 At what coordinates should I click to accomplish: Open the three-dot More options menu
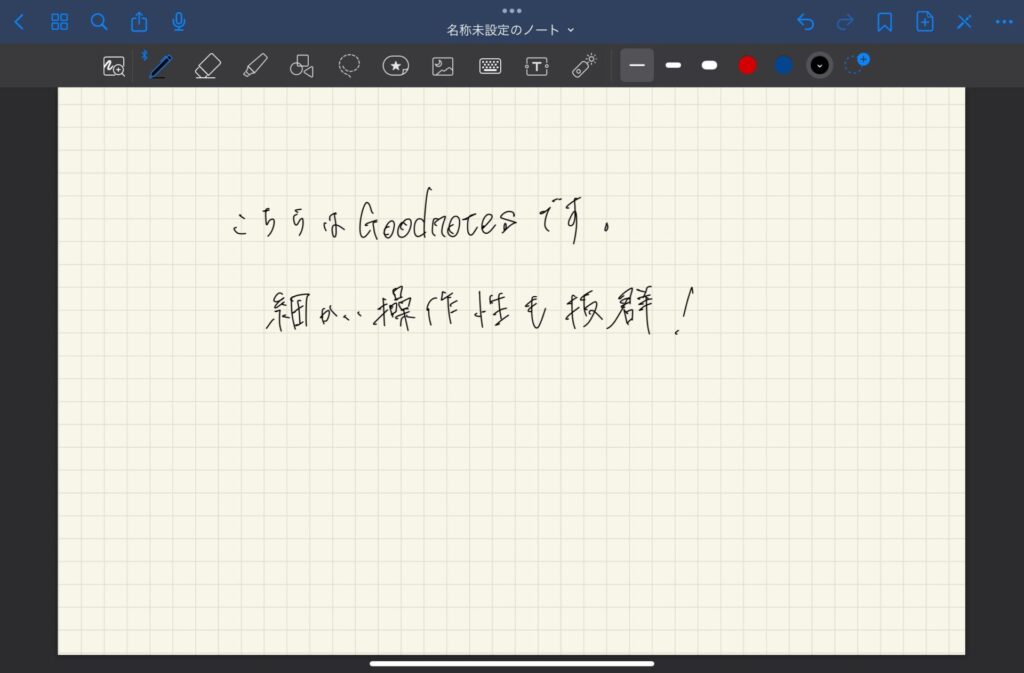[1003, 22]
